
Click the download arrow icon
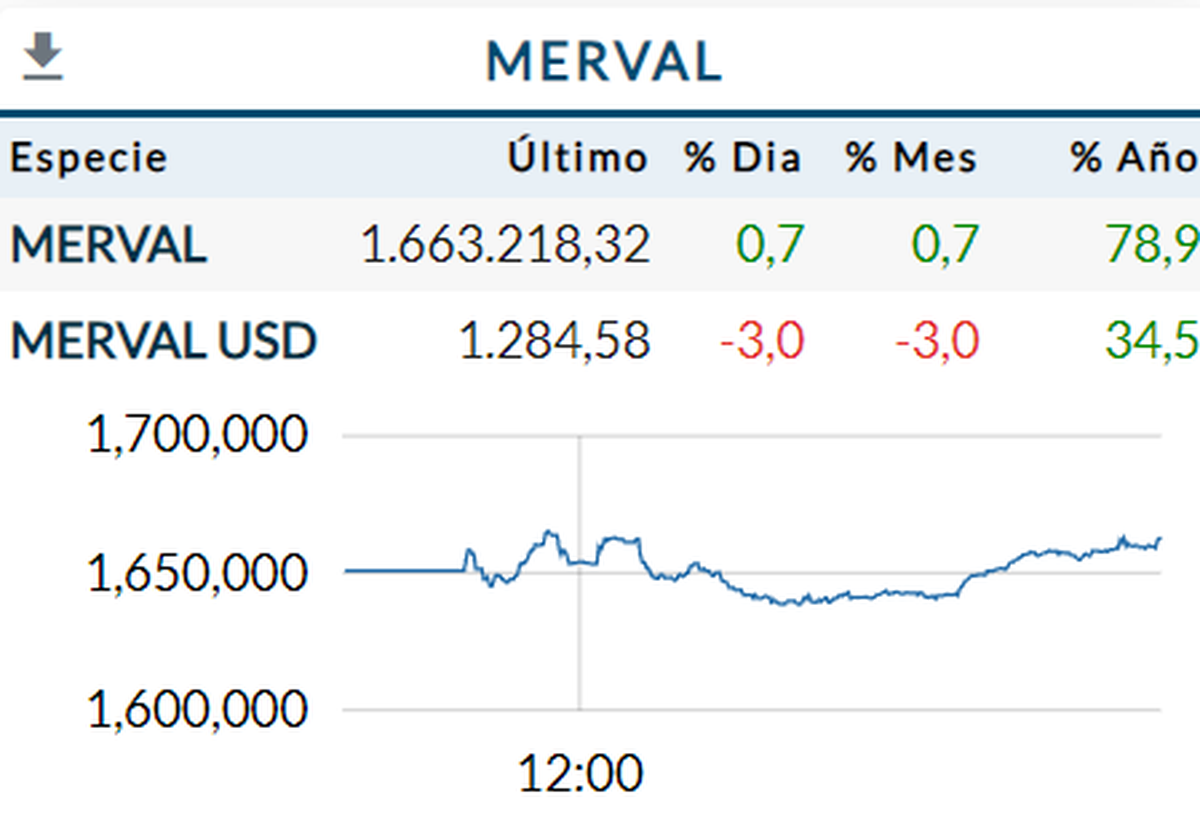(x=43, y=57)
